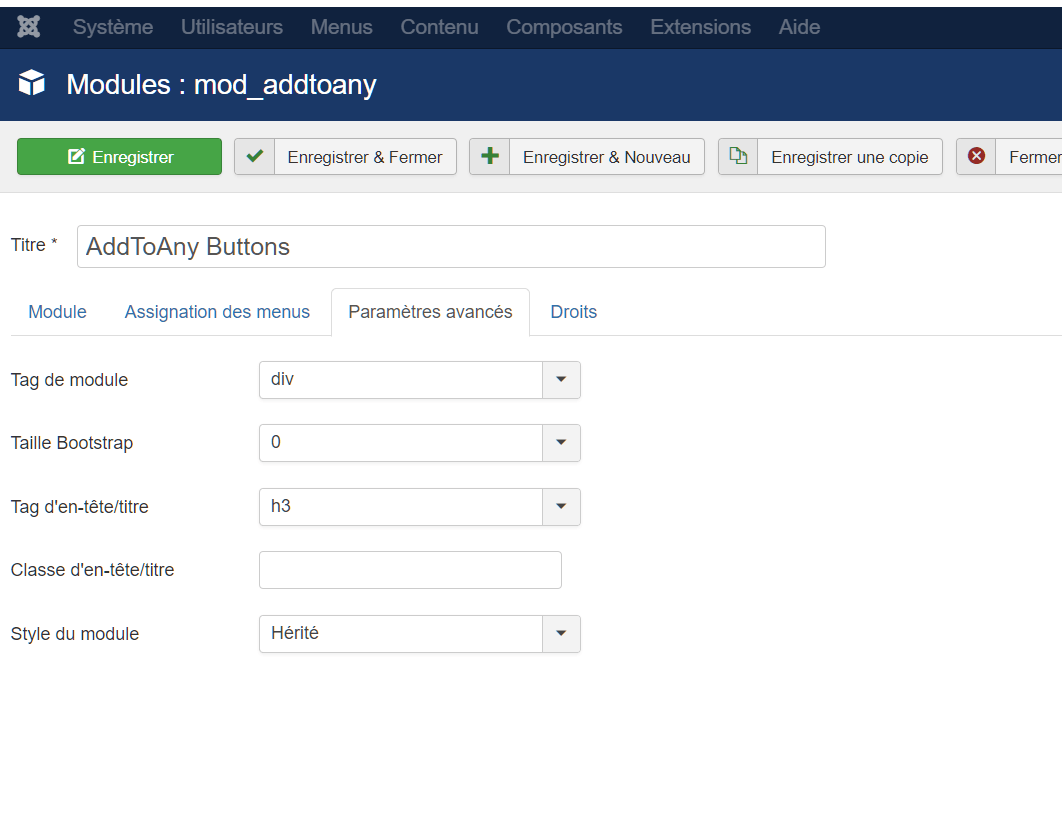Click the Tag de module label
1062x830 pixels.
coord(69,379)
